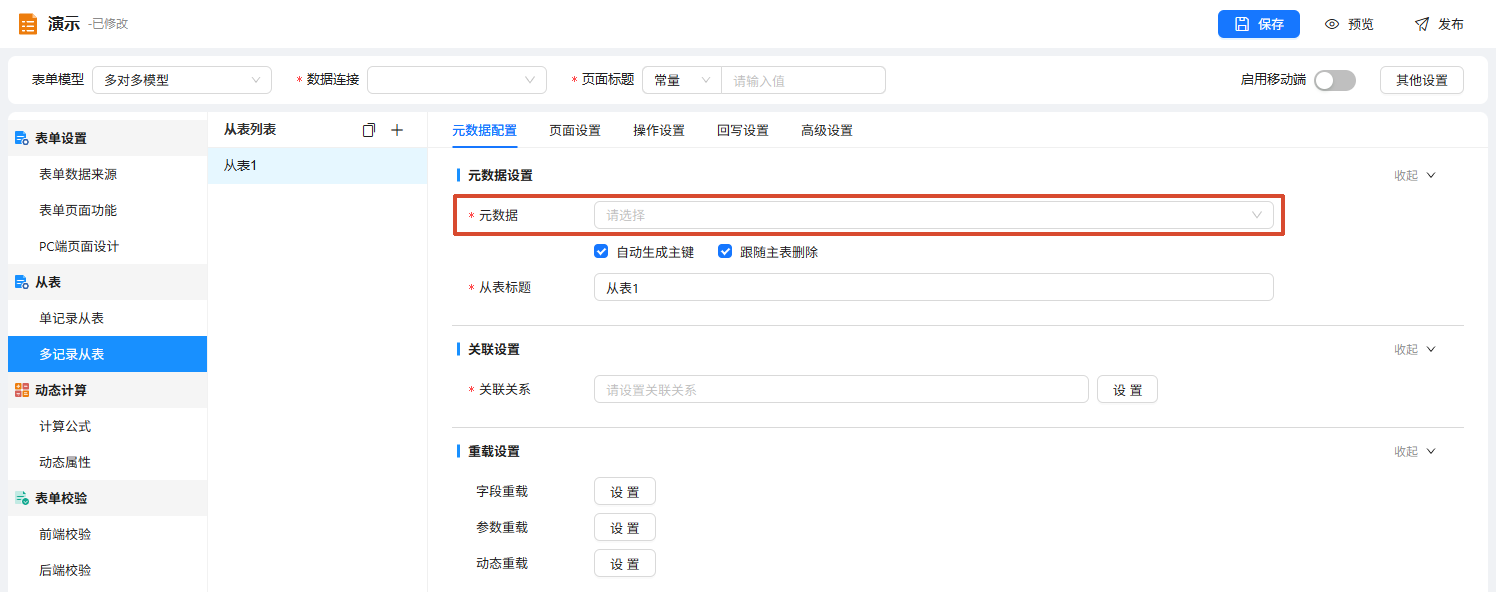Click the 从表标题 input field
This screenshot has height=592, width=1496.
(934, 287)
